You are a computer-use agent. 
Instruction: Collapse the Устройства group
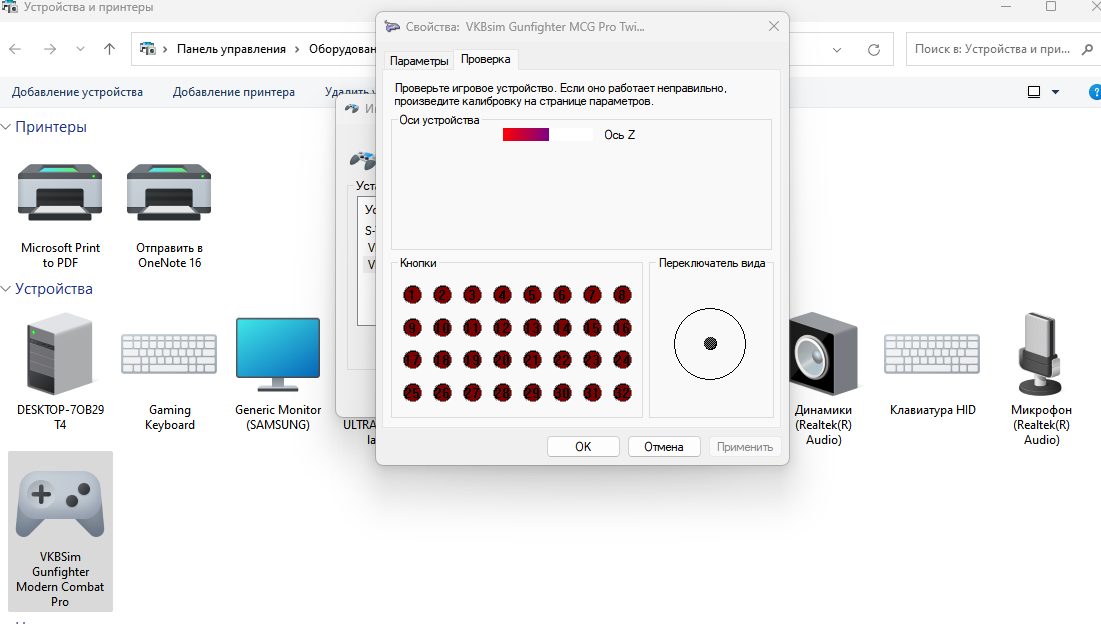pyautogui.click(x=7, y=289)
